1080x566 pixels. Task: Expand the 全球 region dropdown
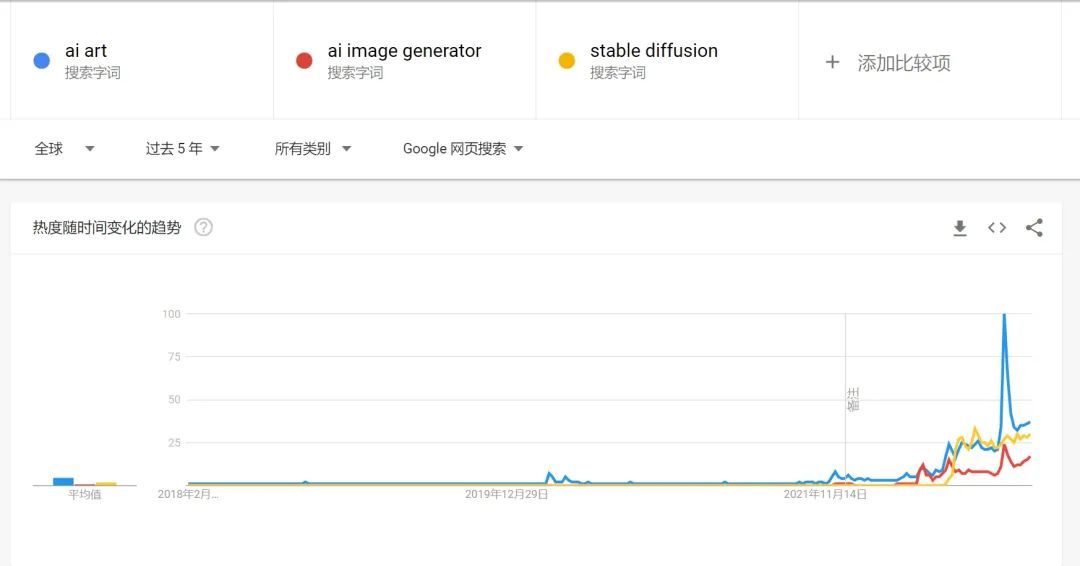pyautogui.click(x=65, y=149)
